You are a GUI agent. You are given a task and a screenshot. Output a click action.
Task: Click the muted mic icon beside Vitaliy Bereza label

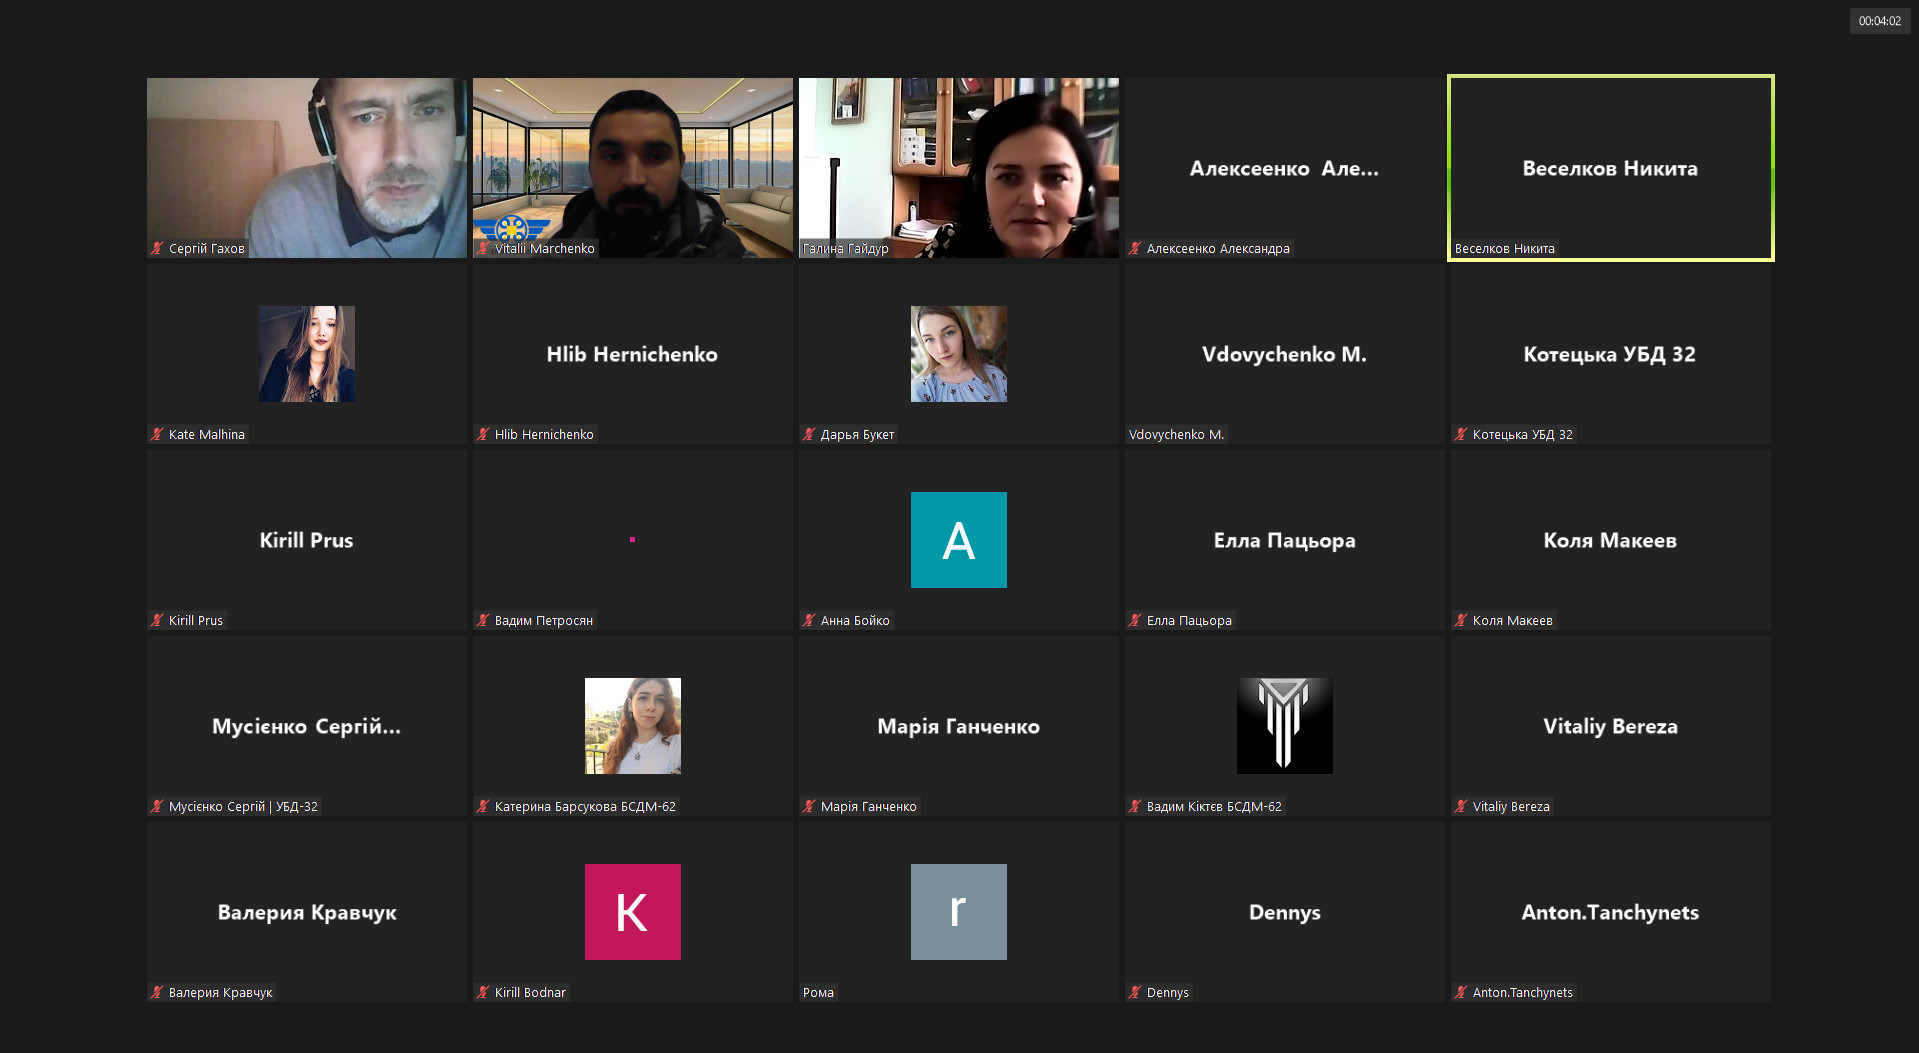point(1461,806)
